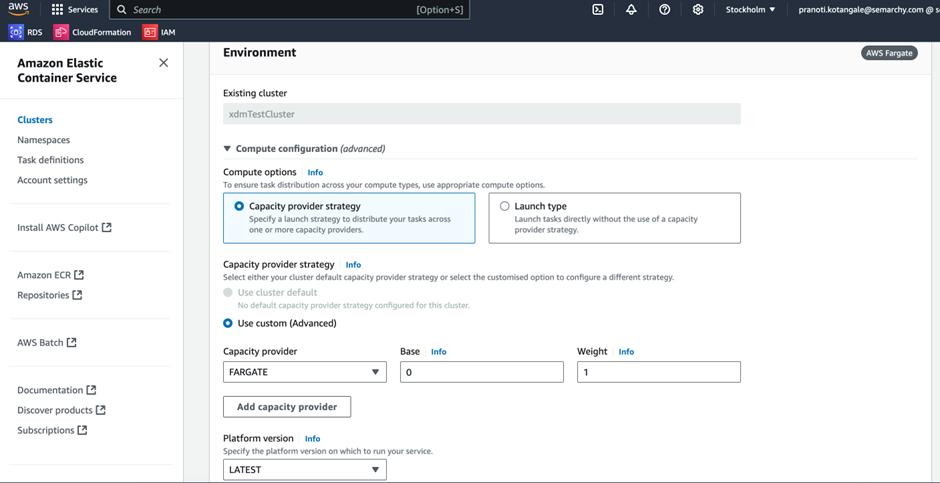Select Use cluster default radio button
940x483 pixels.
click(228, 292)
